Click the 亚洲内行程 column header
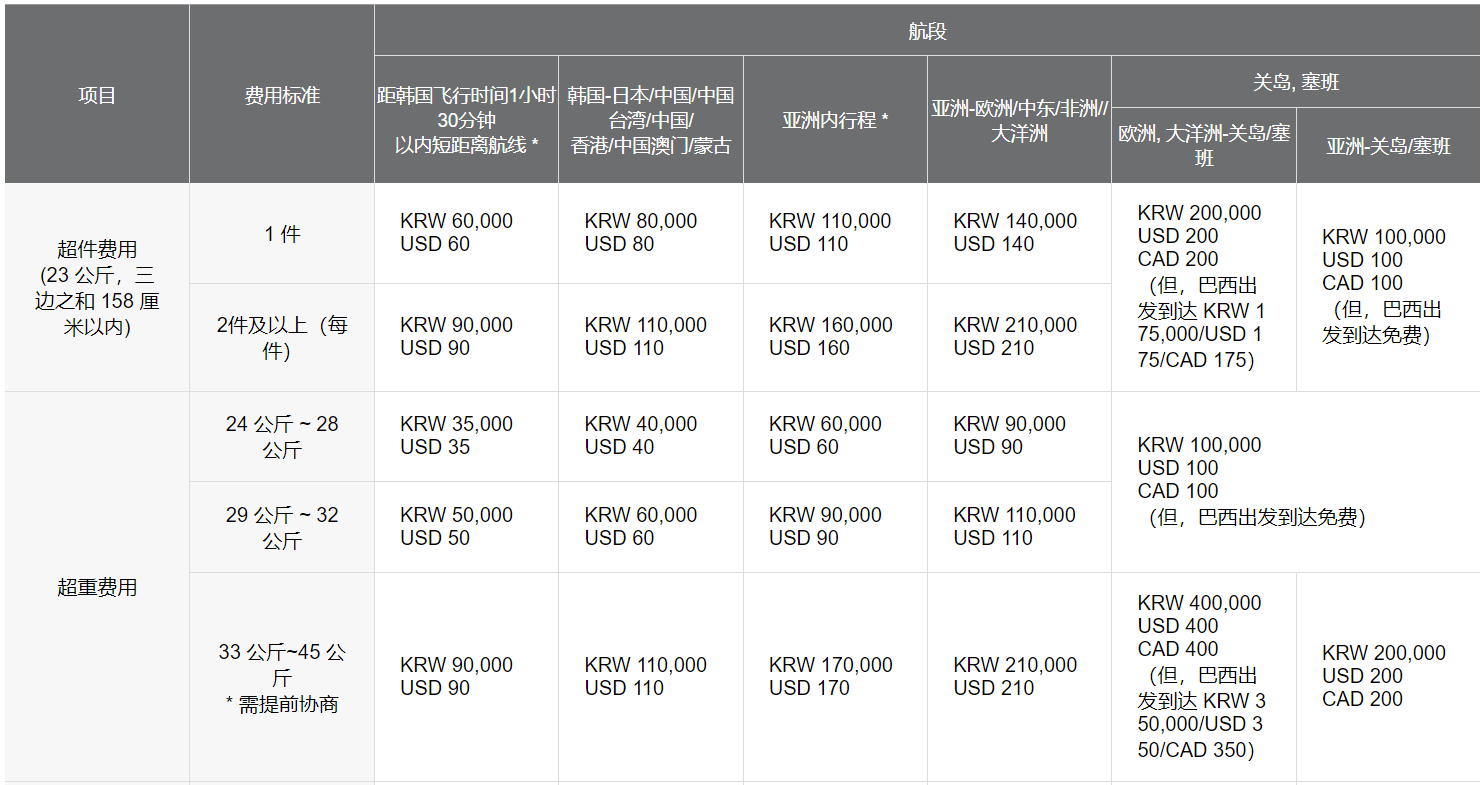Image resolution: width=1483 pixels, height=785 pixels. [x=835, y=120]
